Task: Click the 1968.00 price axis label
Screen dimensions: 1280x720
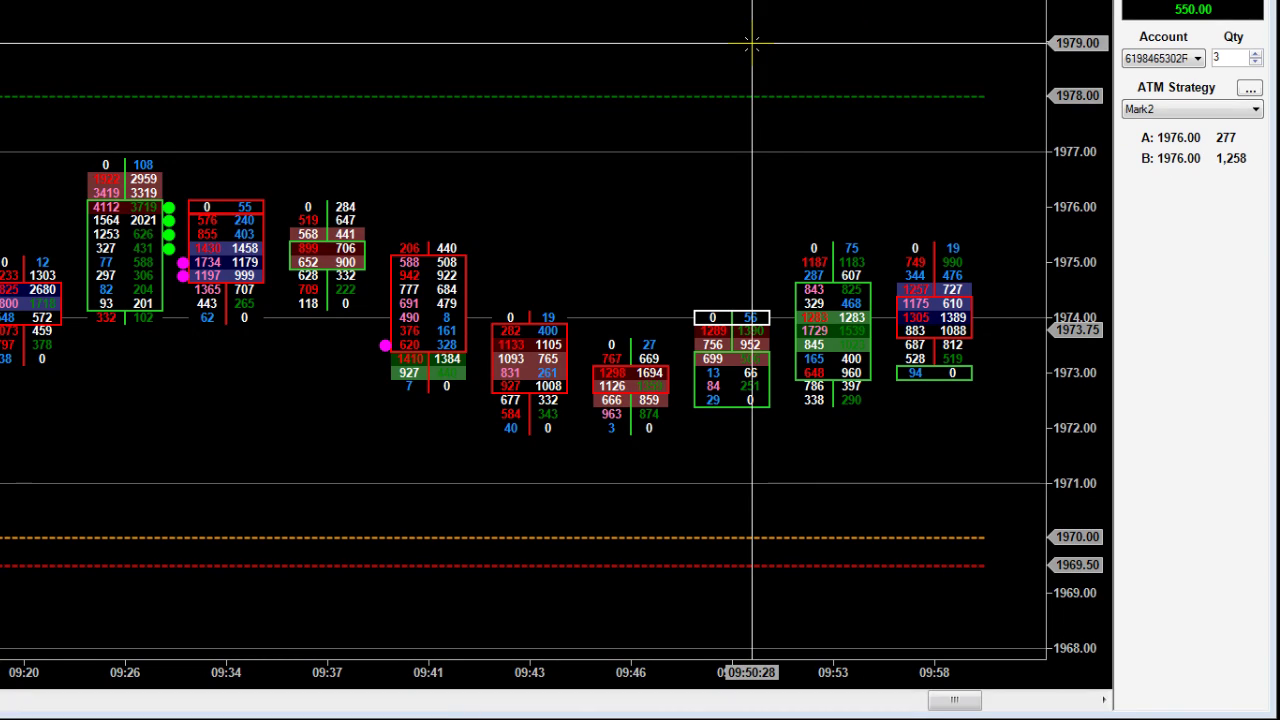Action: click(1077, 648)
